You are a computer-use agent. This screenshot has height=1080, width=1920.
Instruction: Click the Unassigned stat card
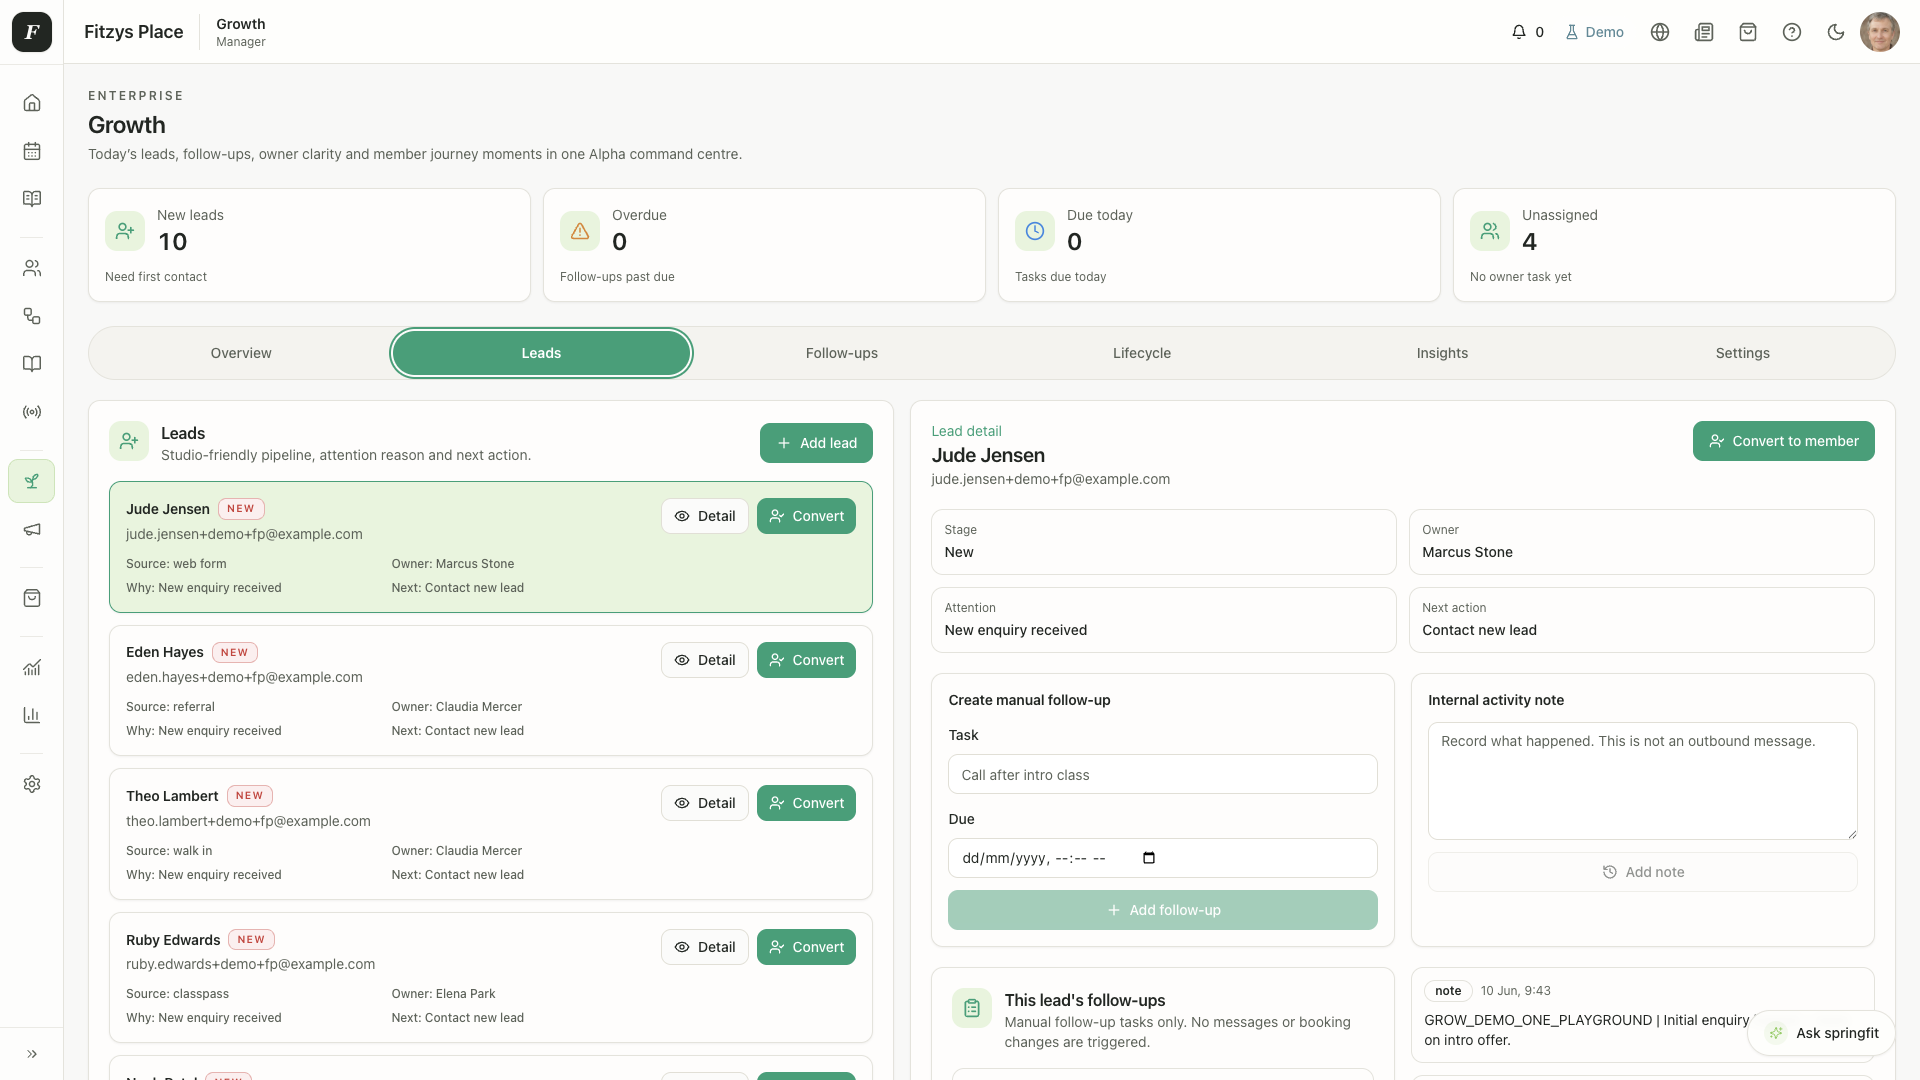(x=1674, y=245)
